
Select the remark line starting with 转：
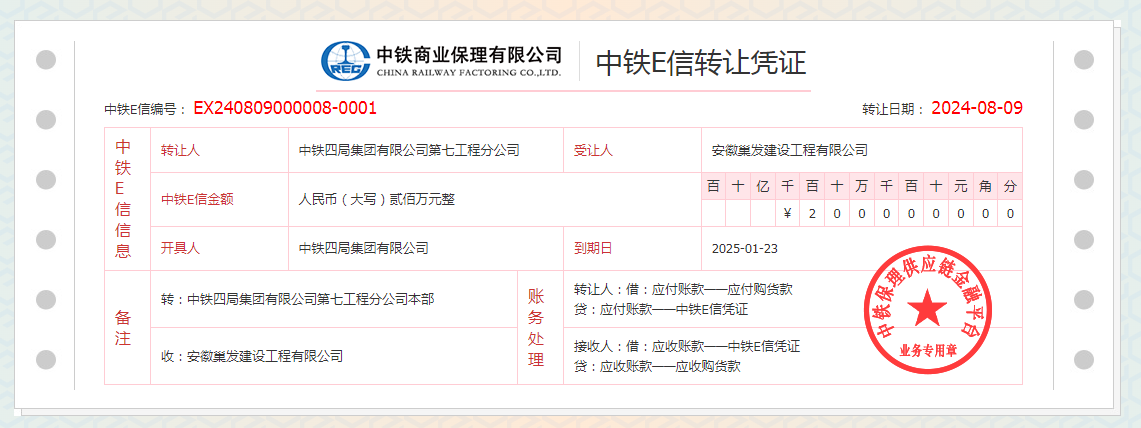[297, 298]
